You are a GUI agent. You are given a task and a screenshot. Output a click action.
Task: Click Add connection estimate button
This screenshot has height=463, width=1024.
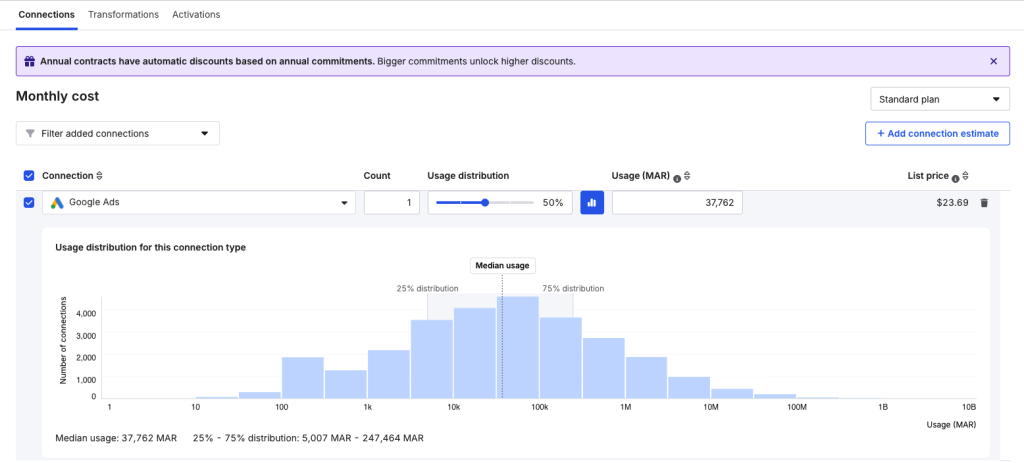point(937,133)
